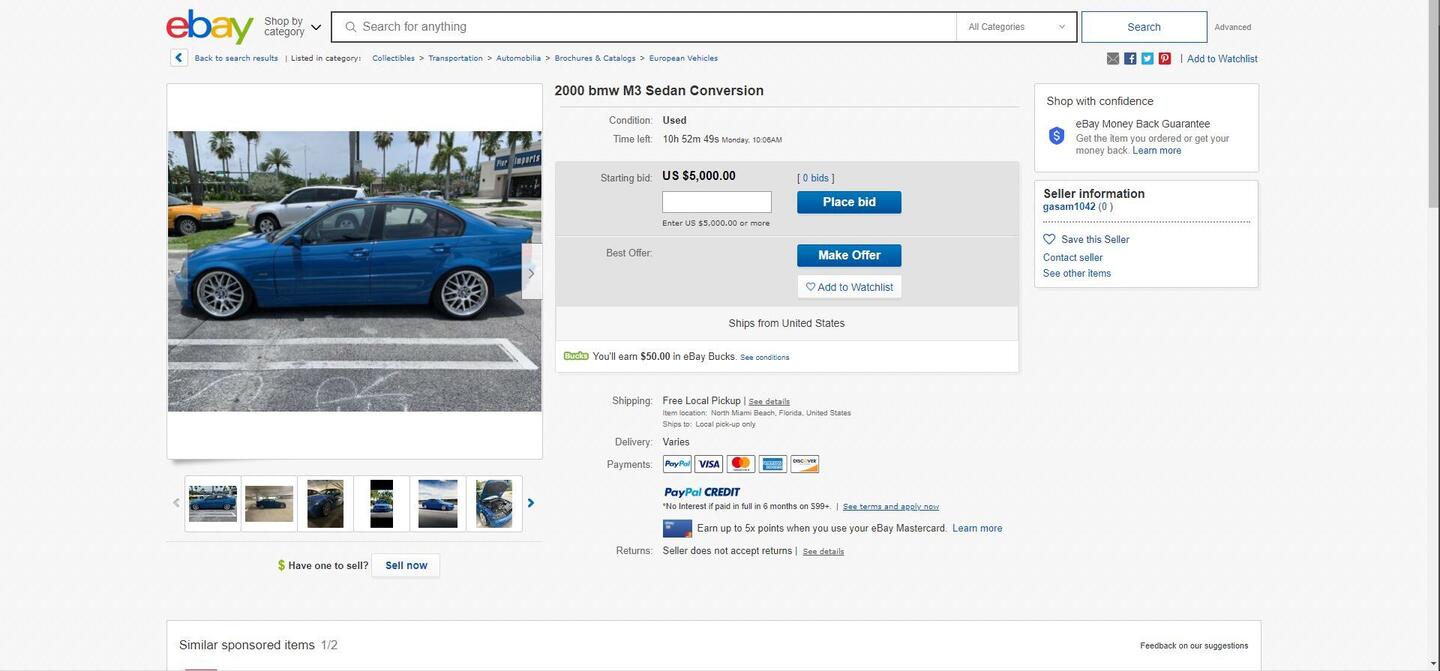1440x671 pixels.
Task: Open the Collectibles breadcrumb
Action: point(393,58)
